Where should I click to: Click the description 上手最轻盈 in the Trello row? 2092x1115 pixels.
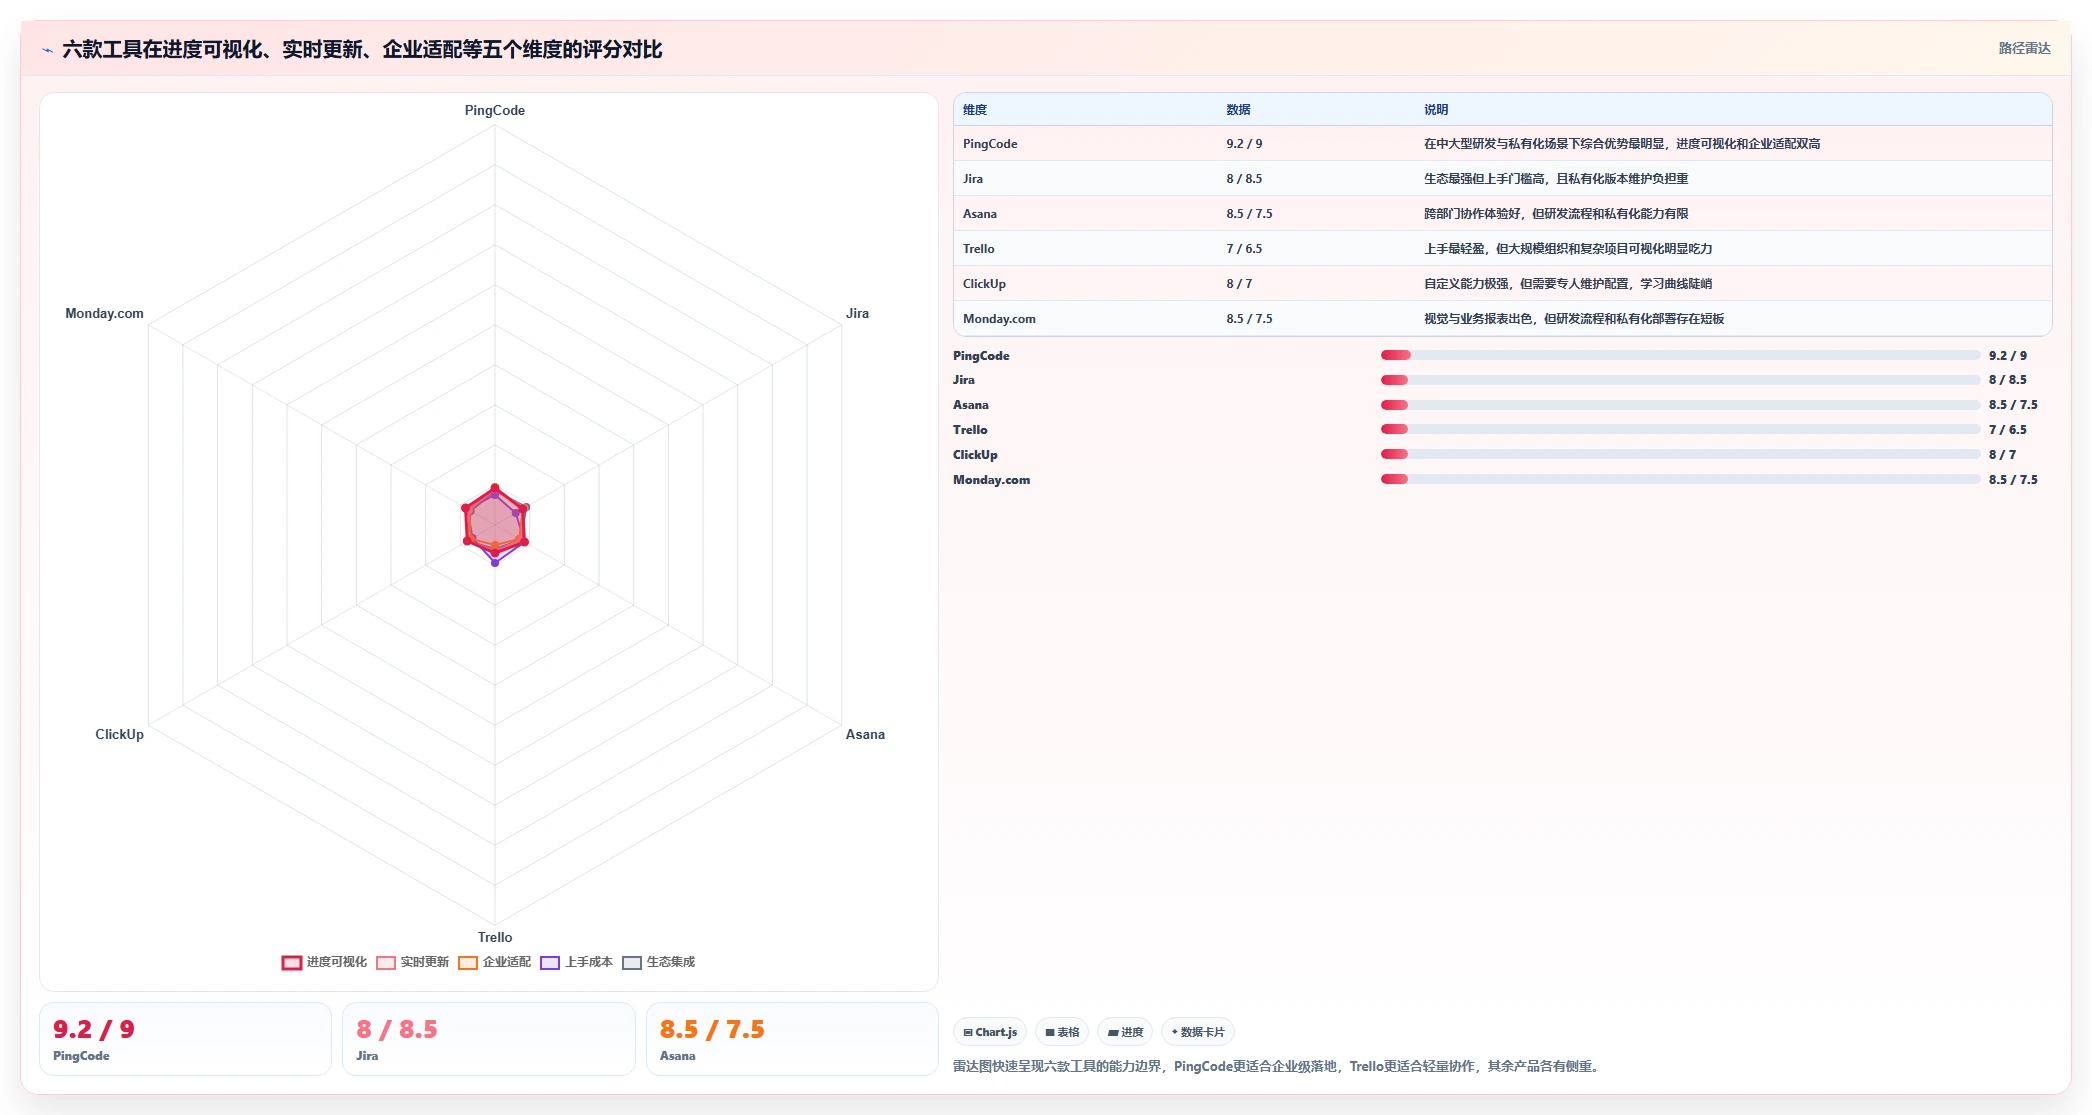tap(1568, 249)
